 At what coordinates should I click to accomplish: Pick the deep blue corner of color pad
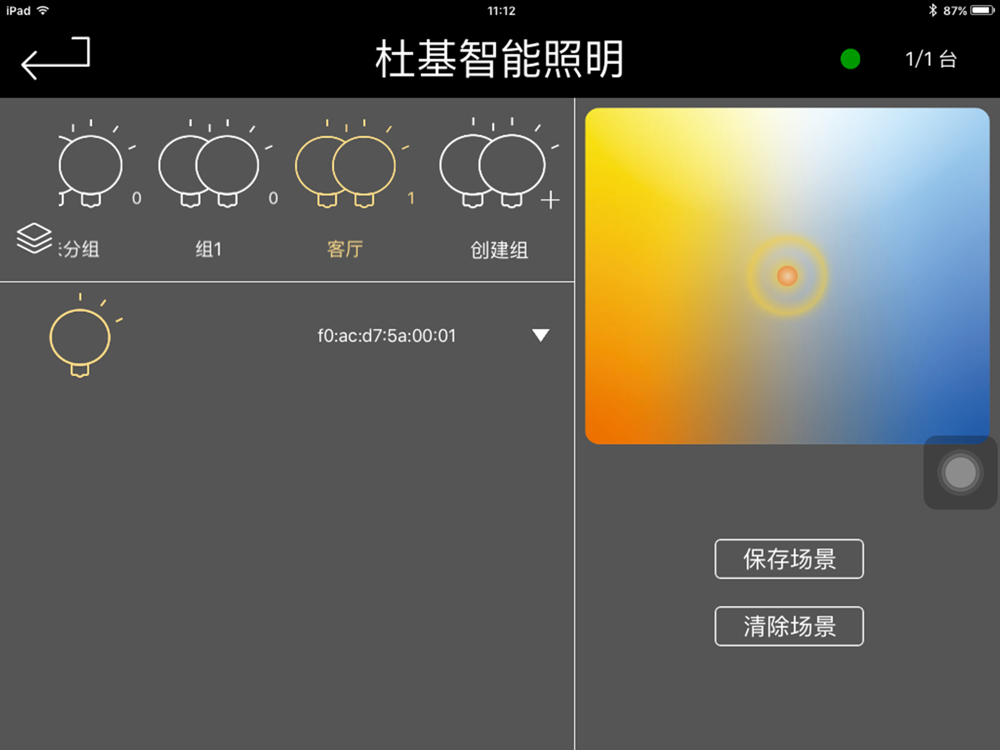[973, 427]
